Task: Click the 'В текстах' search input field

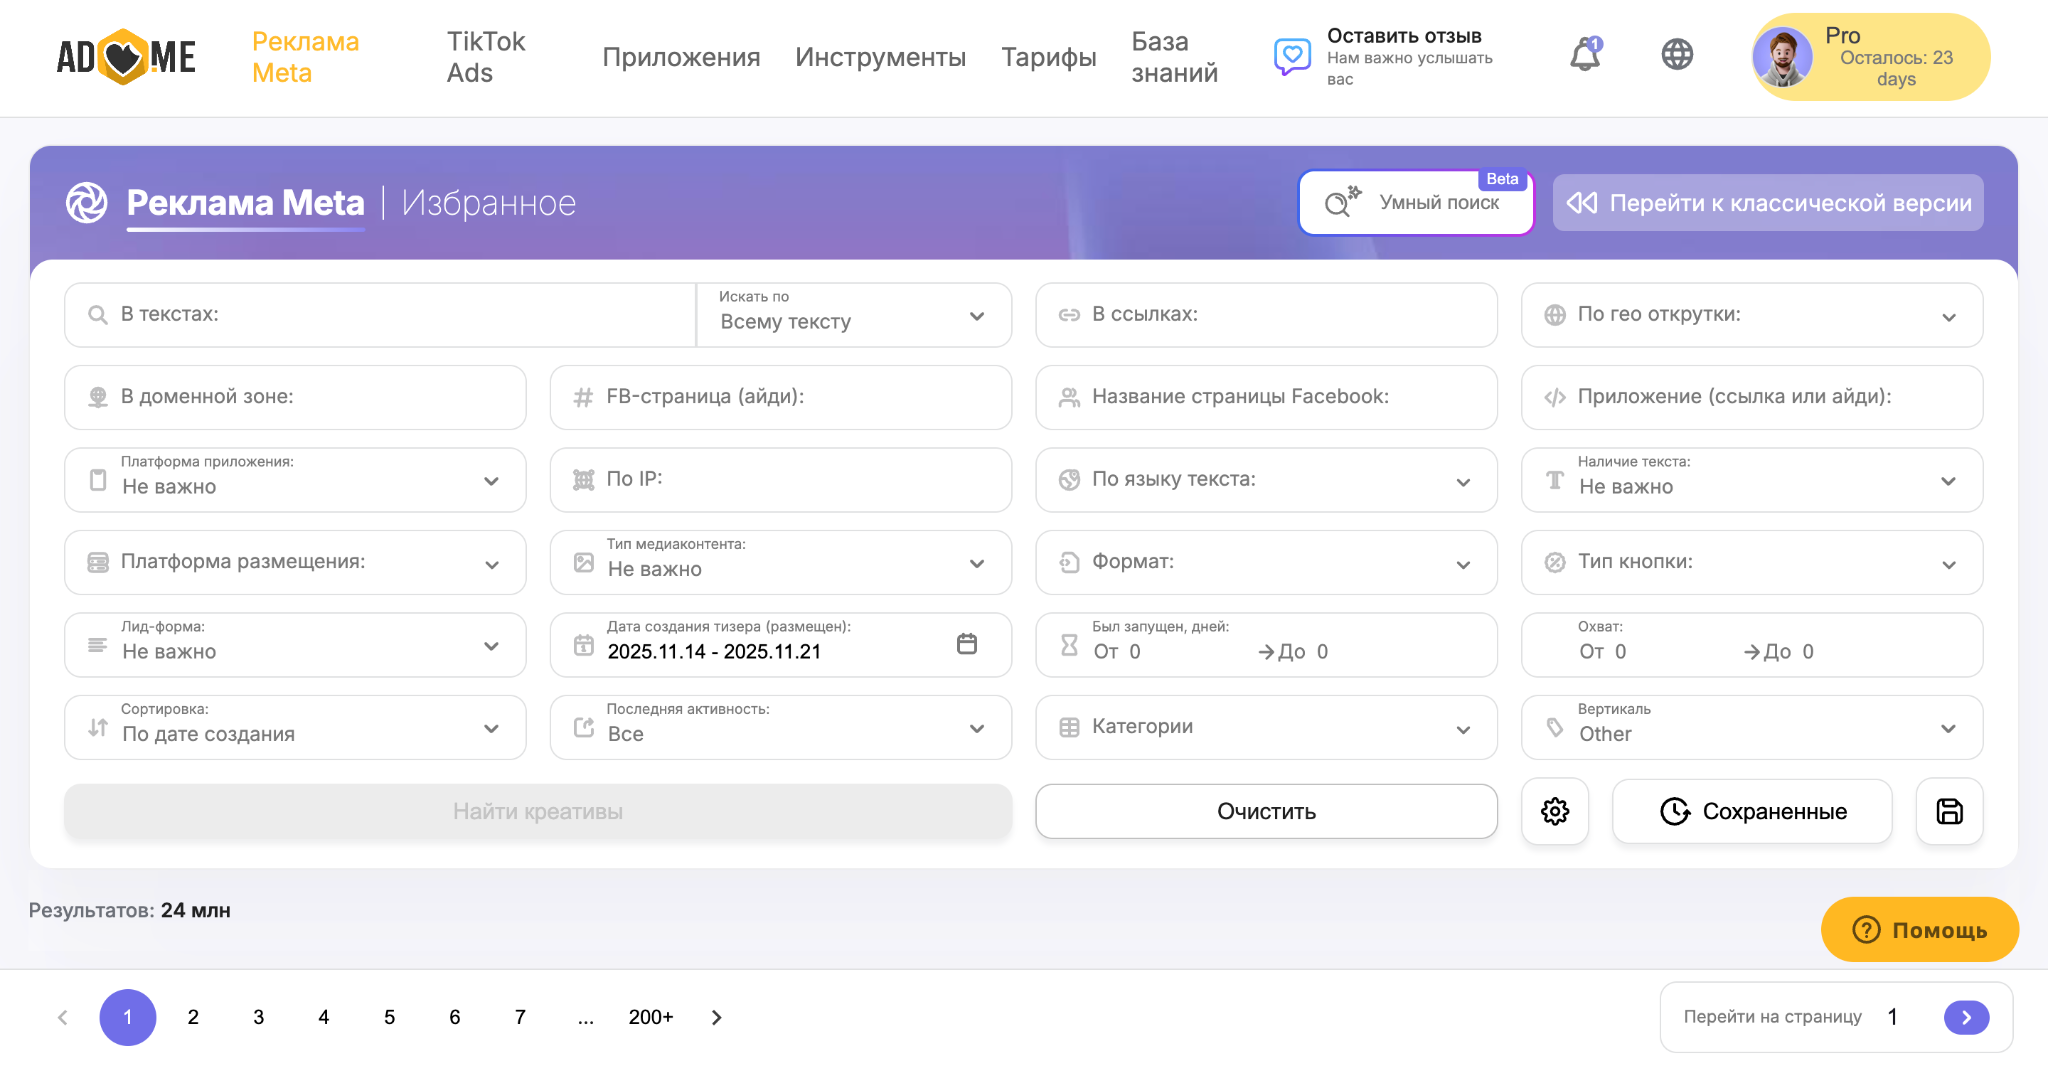Action: point(380,314)
